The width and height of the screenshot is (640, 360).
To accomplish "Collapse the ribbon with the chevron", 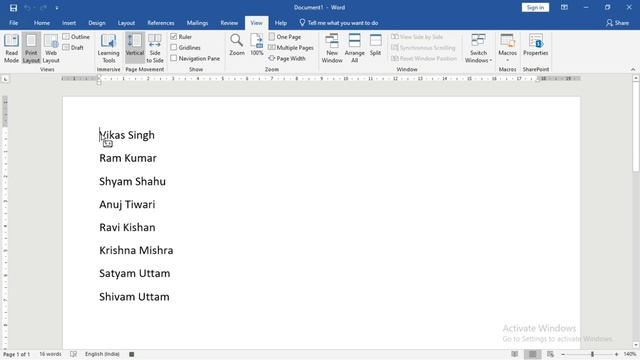I will click(633, 69).
